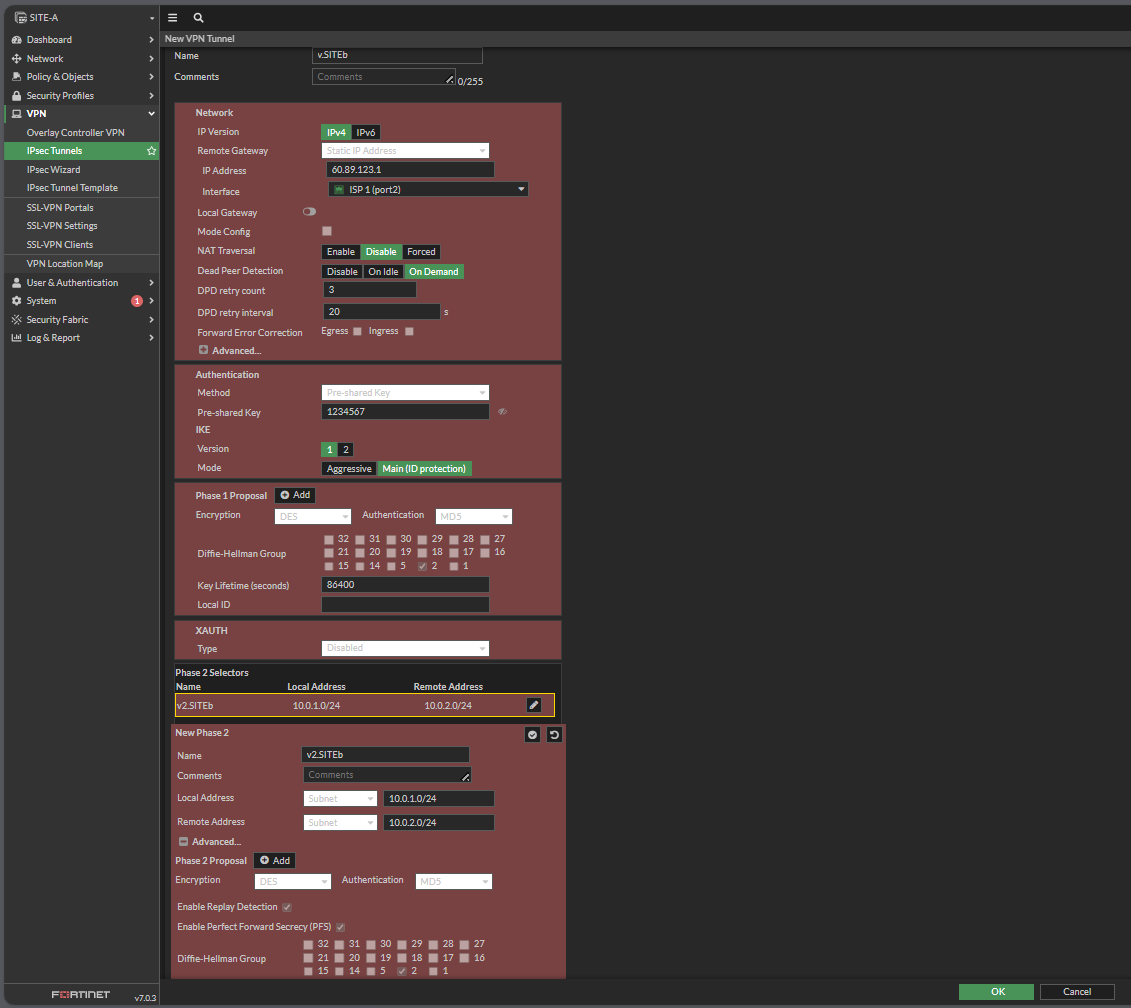Click the OK button
Image resolution: width=1131 pixels, height=1008 pixels.
pos(996,992)
